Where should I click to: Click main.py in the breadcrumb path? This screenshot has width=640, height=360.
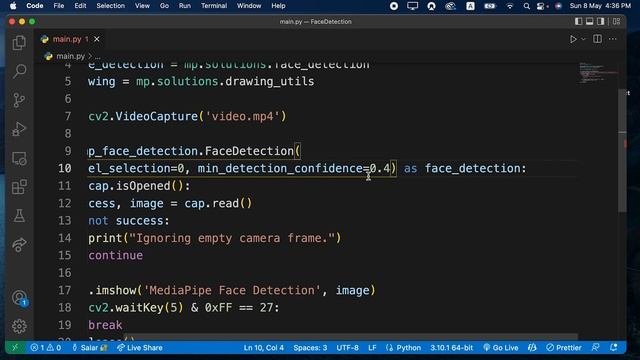pyautogui.click(x=70, y=56)
